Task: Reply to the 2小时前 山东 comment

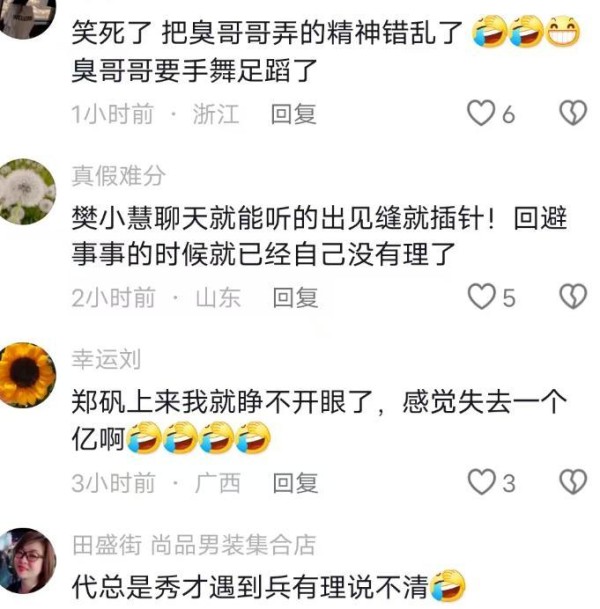Action: click(x=295, y=298)
